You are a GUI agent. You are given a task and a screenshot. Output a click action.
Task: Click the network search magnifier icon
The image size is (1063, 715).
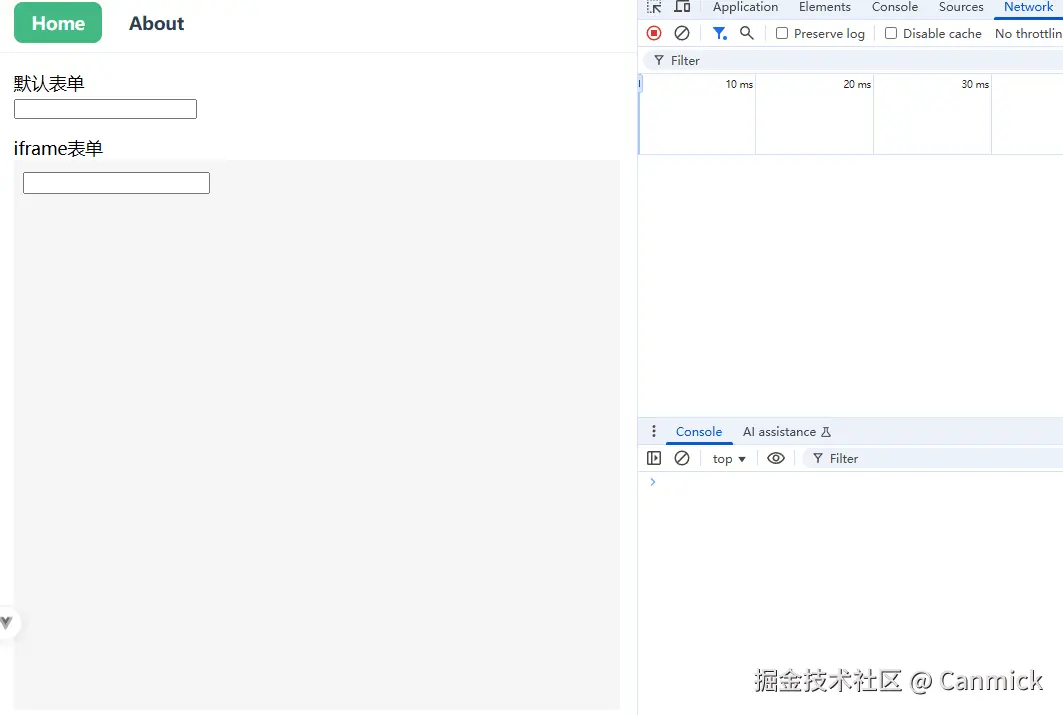click(x=746, y=33)
